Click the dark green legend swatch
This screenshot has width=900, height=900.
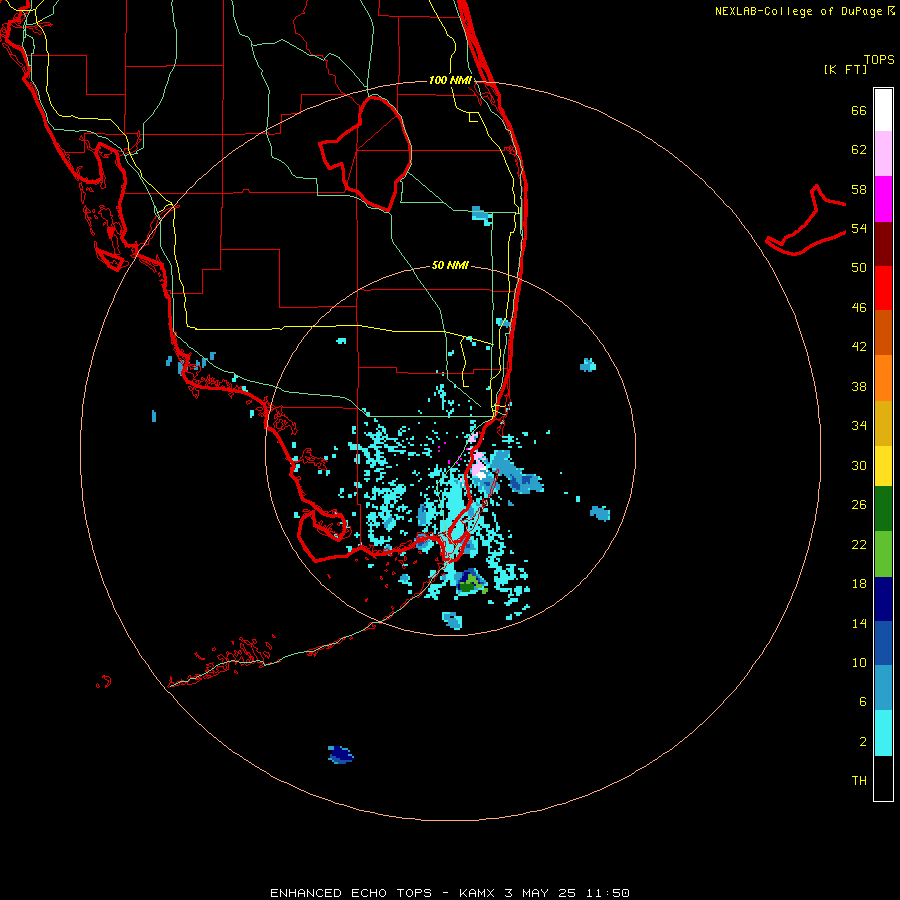click(883, 509)
